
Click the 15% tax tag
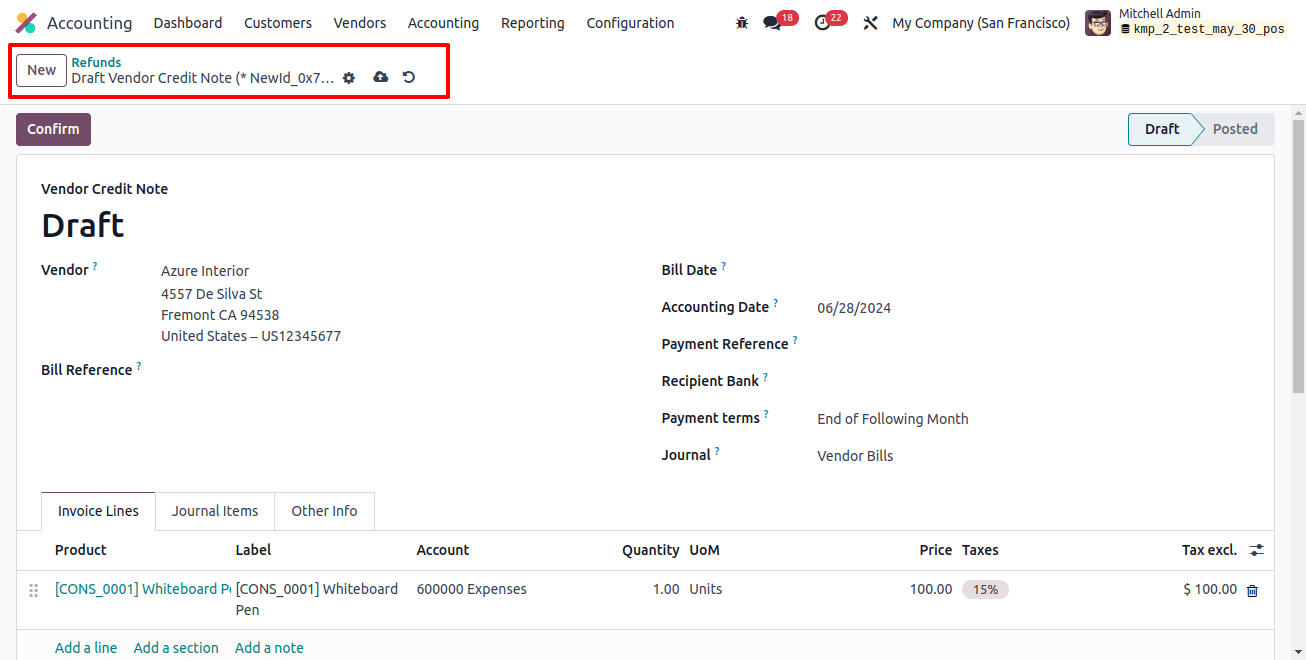[x=985, y=589]
